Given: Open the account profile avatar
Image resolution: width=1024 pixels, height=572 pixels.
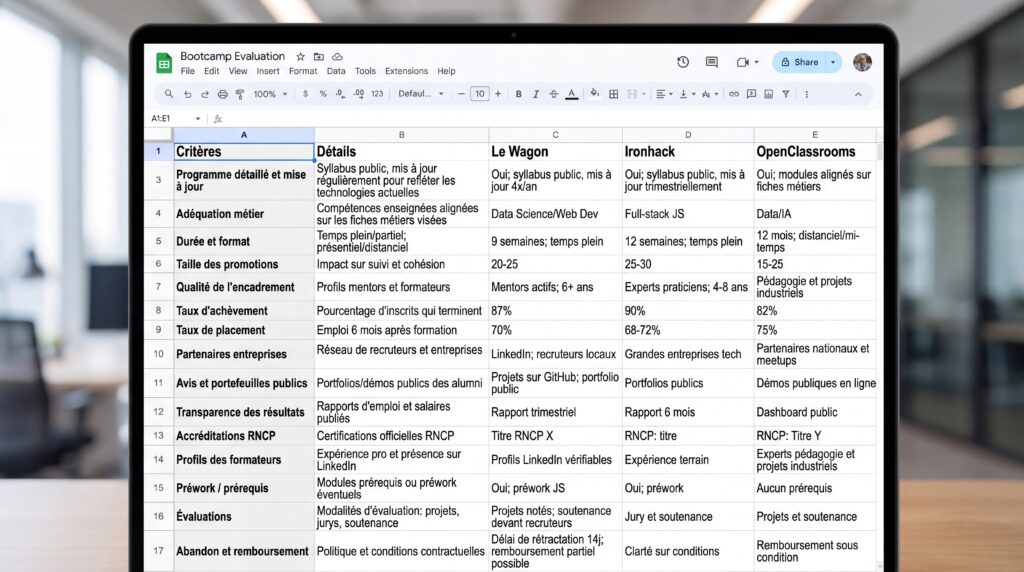Looking at the screenshot, I should pyautogui.click(x=863, y=62).
